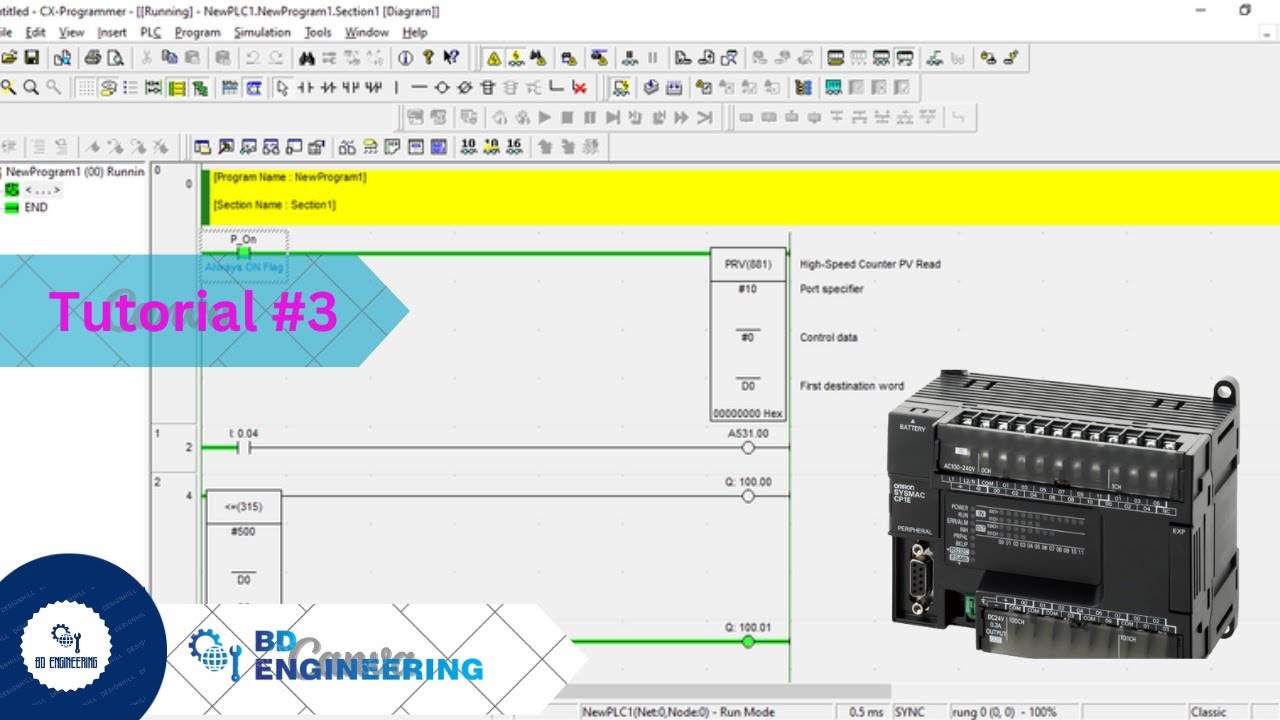
Task: Click the Print Preview icon
Action: click(x=115, y=57)
